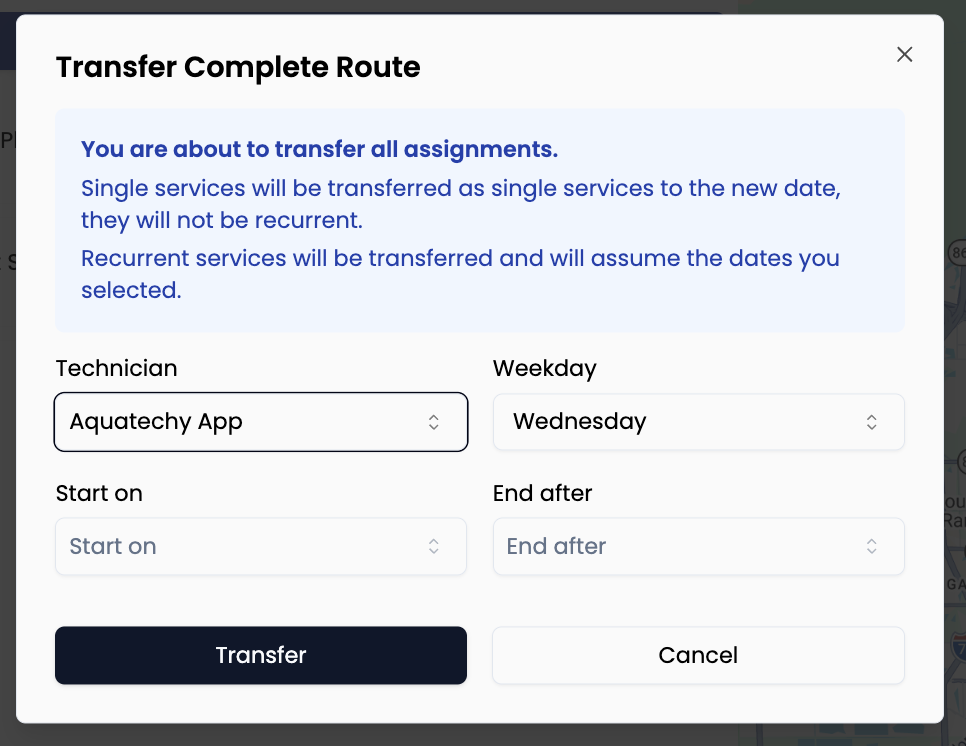Click the chevron icon beside End after
This screenshot has height=746, width=966.
pyautogui.click(x=871, y=546)
